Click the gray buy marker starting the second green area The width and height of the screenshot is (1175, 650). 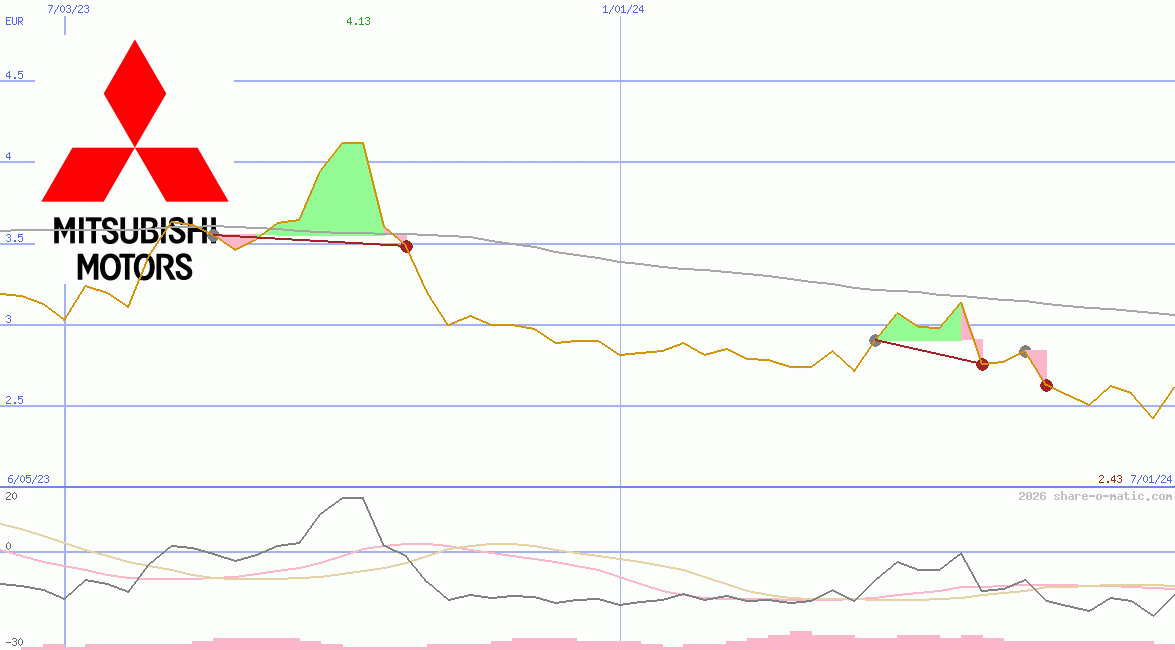[x=875, y=340]
